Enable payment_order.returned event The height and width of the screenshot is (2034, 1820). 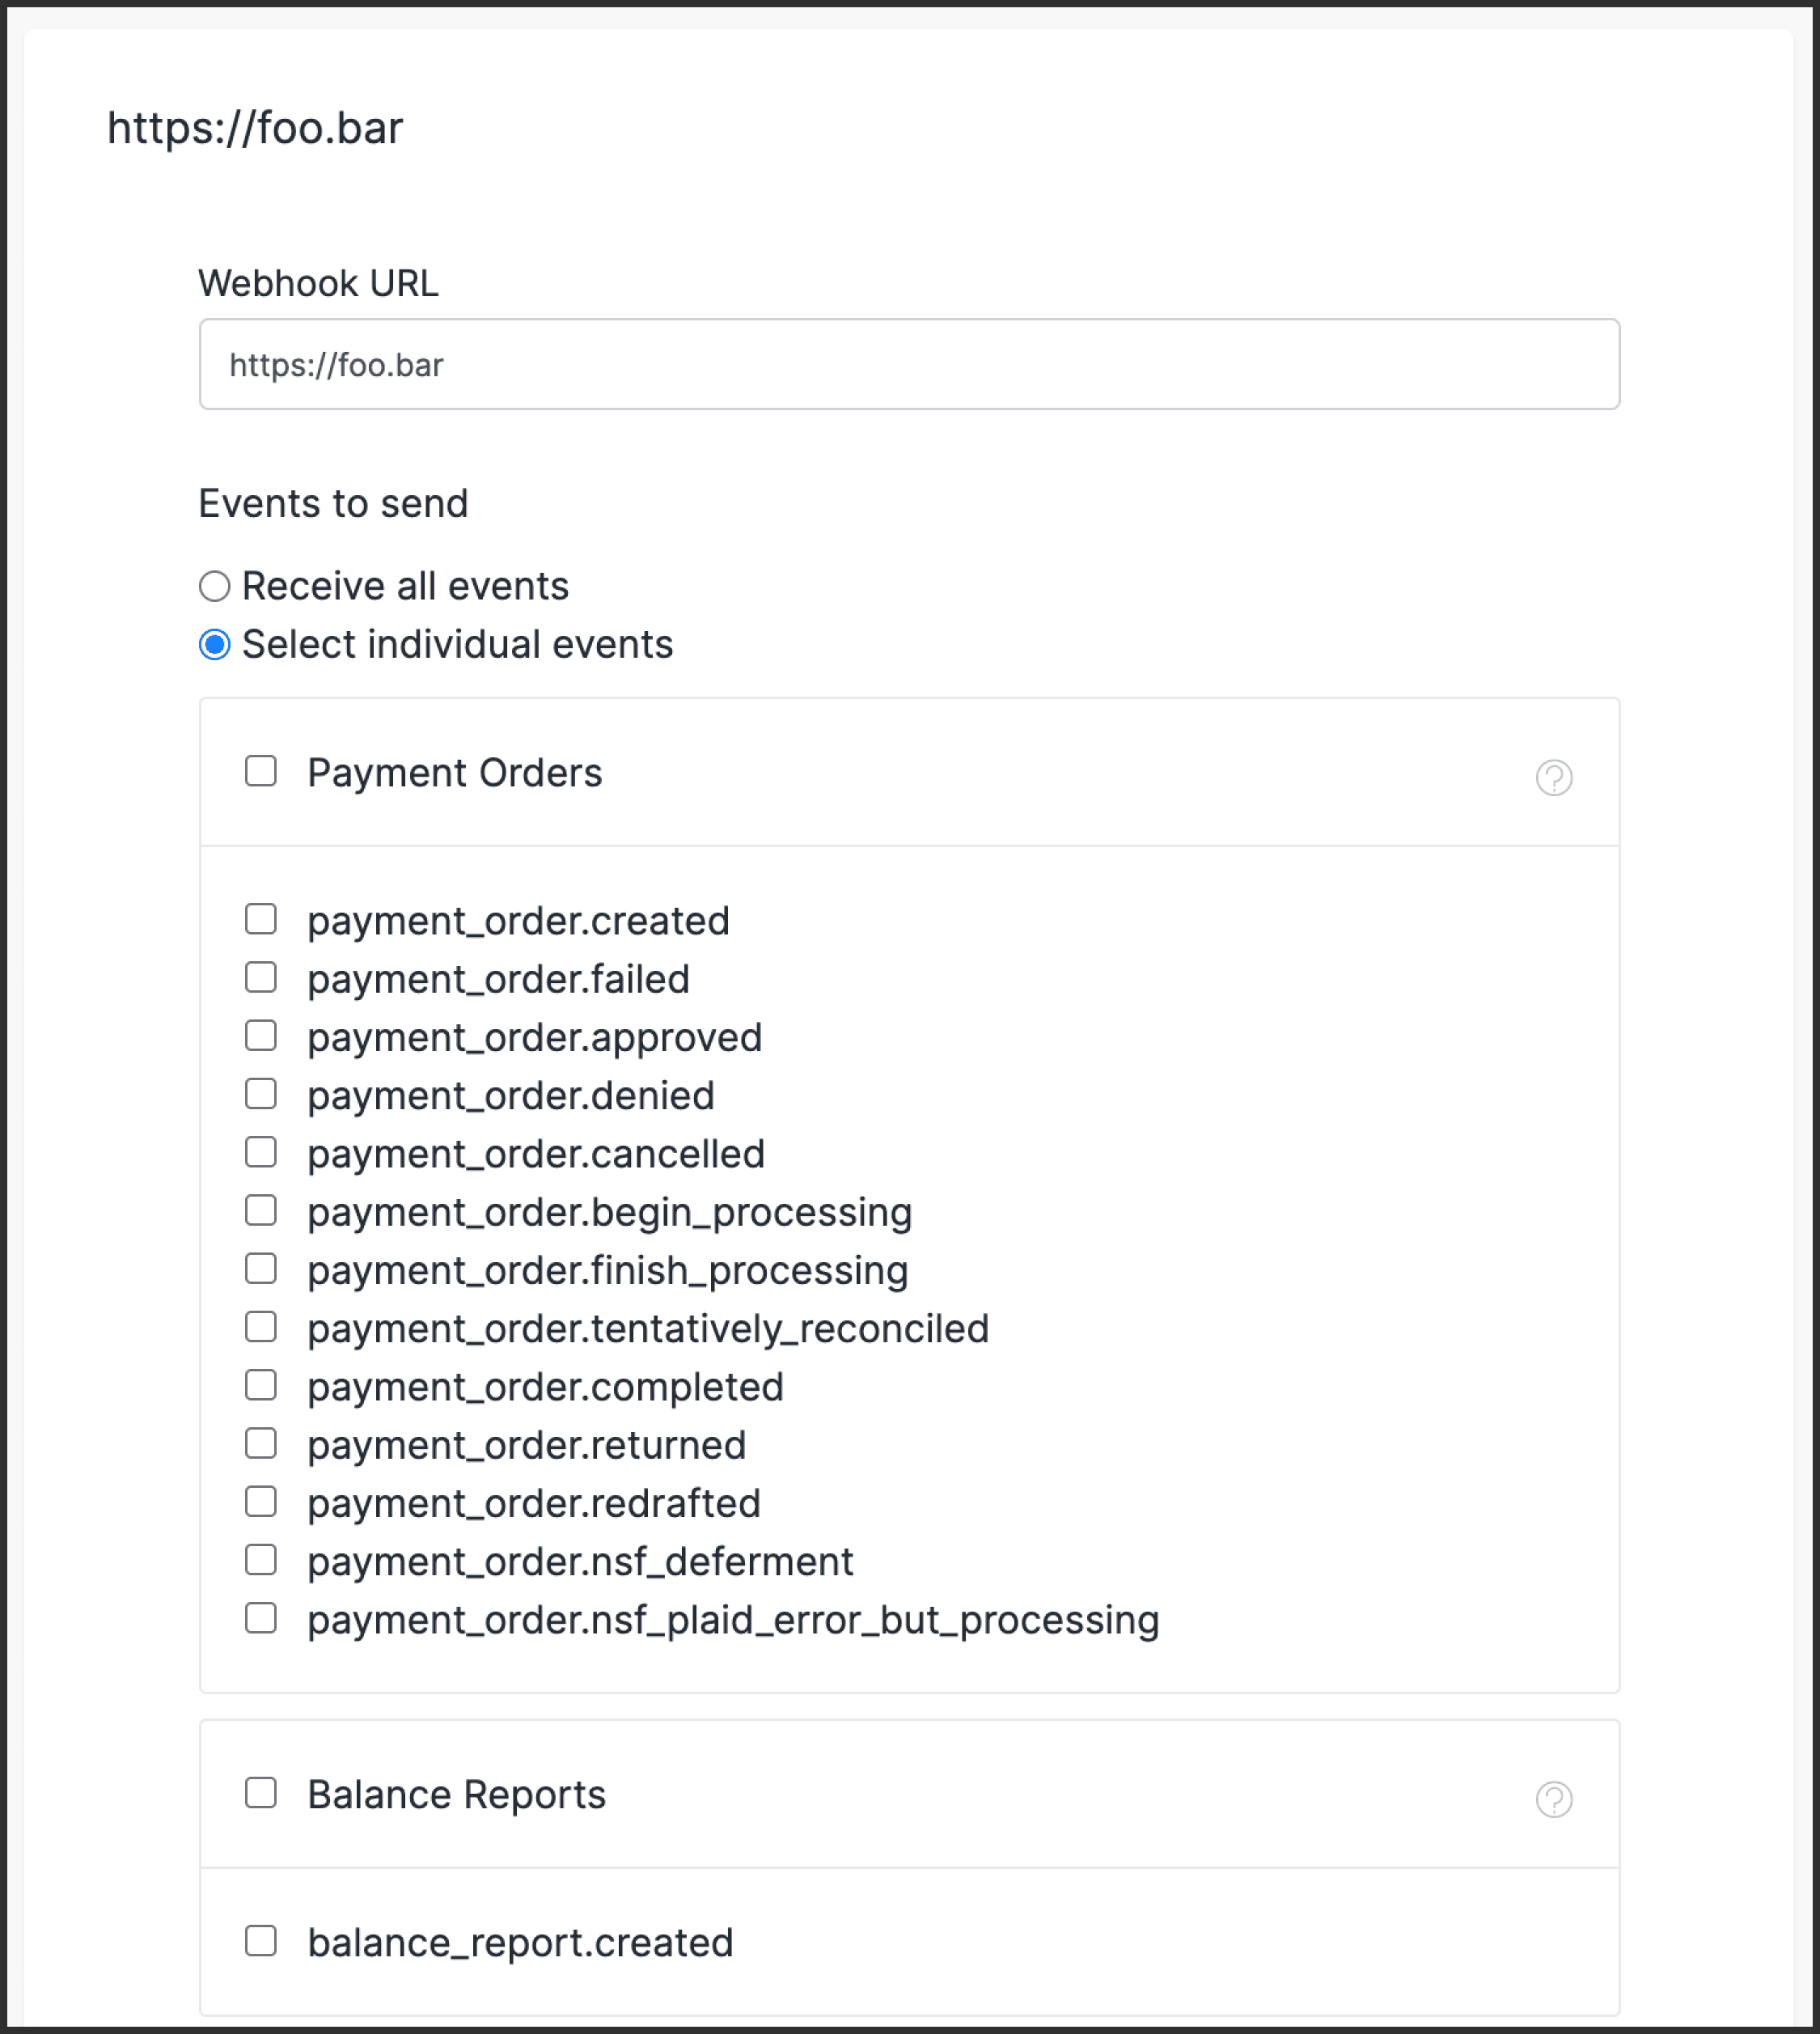tap(261, 1443)
